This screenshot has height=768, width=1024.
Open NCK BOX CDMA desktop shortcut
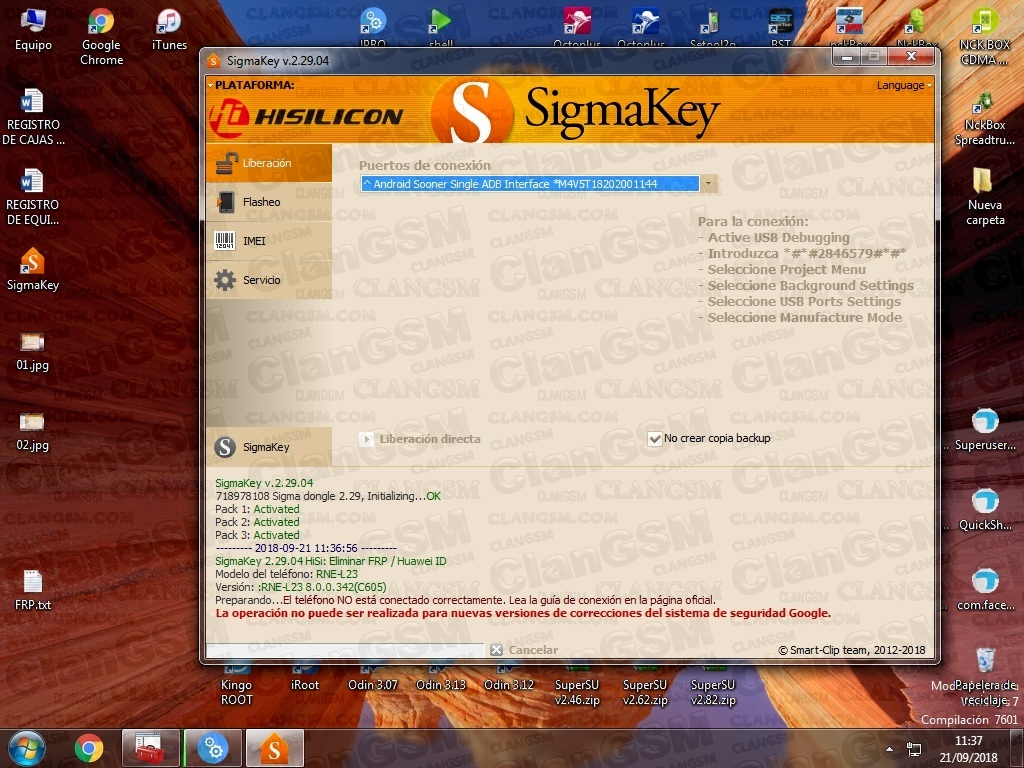984,37
